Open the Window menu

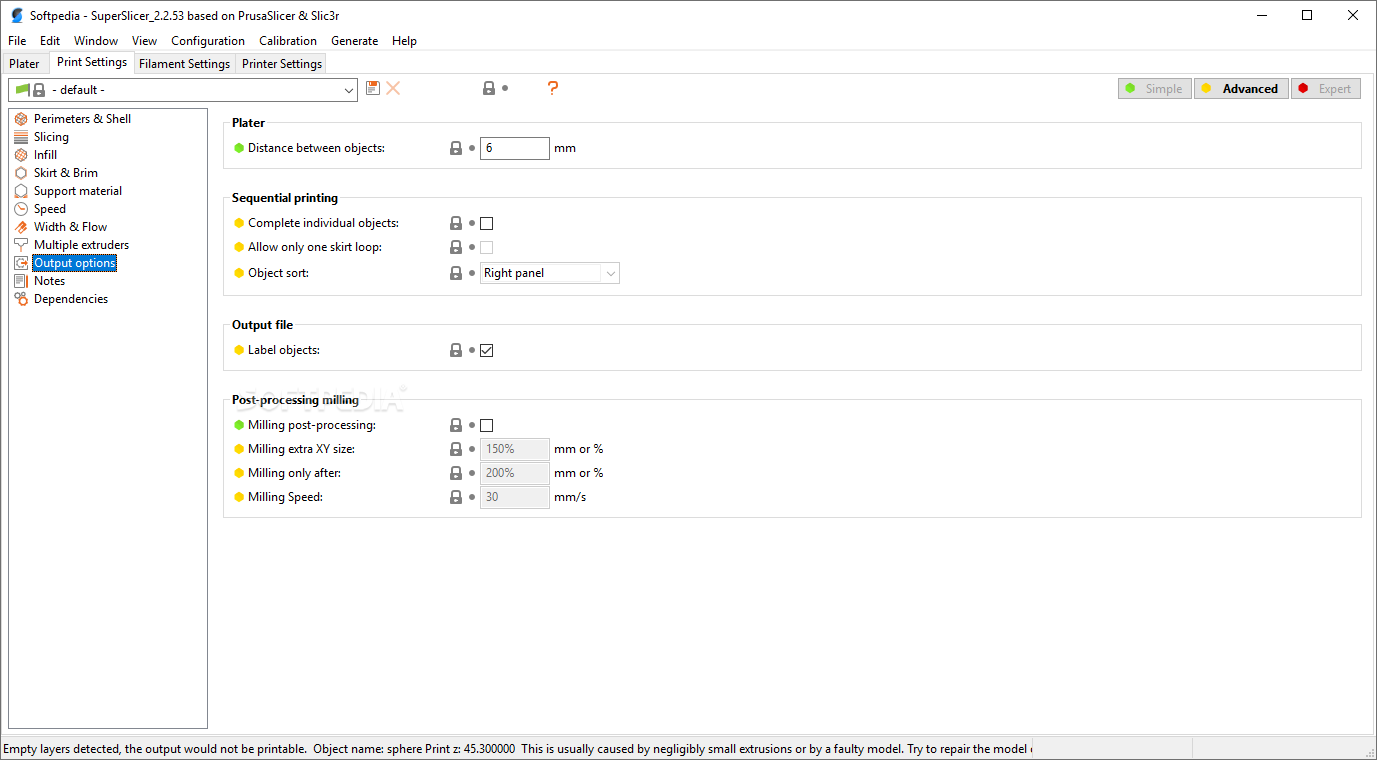[x=96, y=41]
